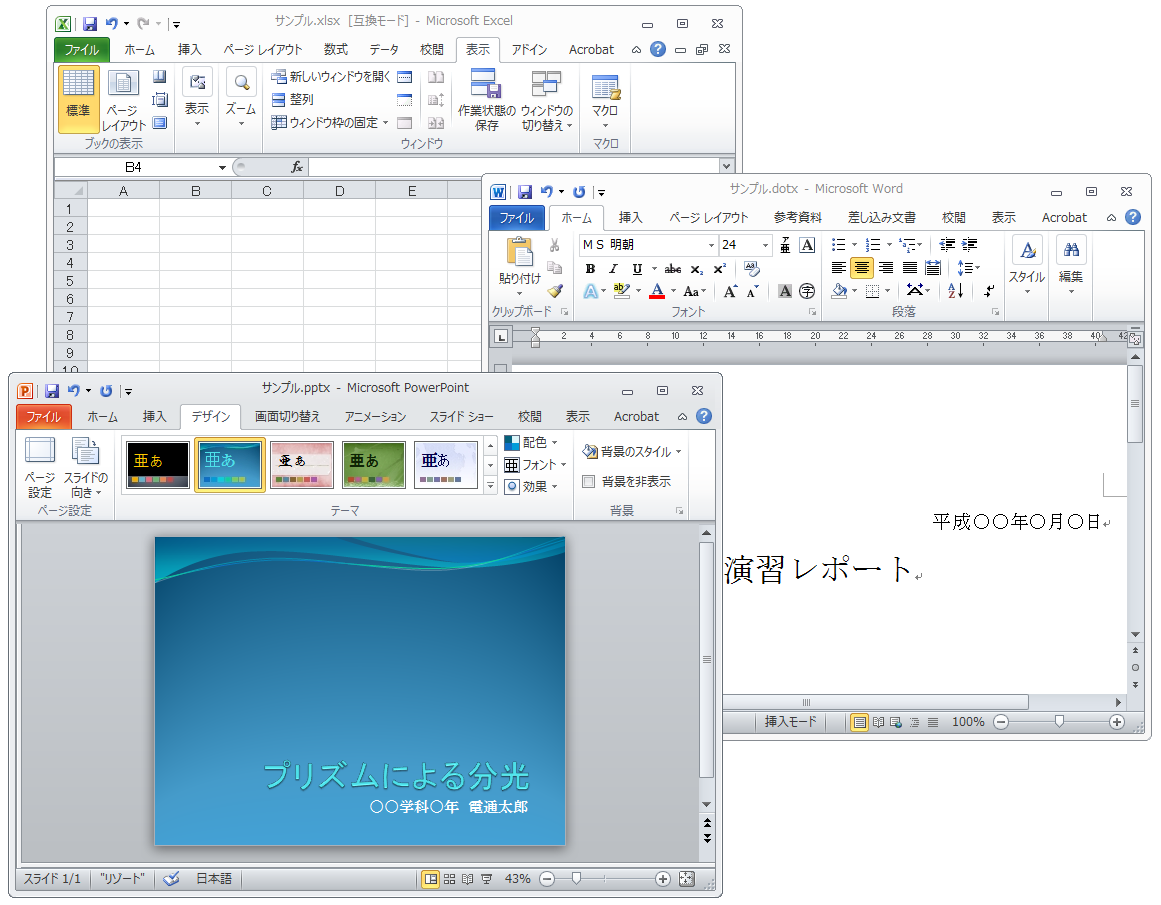Viewport: 1161px width, 905px height.
Task: Open Background Styles (背景のスタイル) dropdown
Action: coord(632,451)
